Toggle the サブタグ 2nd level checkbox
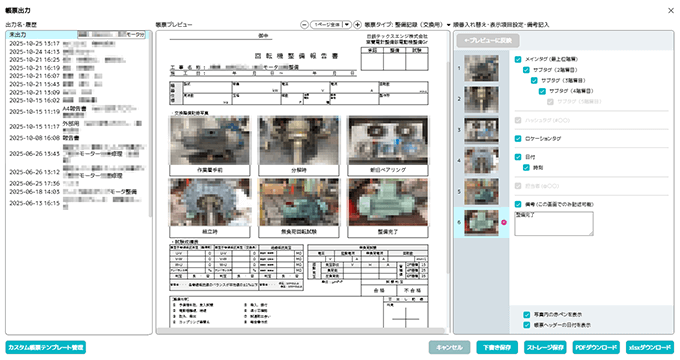This screenshot has height=360, width=680. (x=526, y=70)
